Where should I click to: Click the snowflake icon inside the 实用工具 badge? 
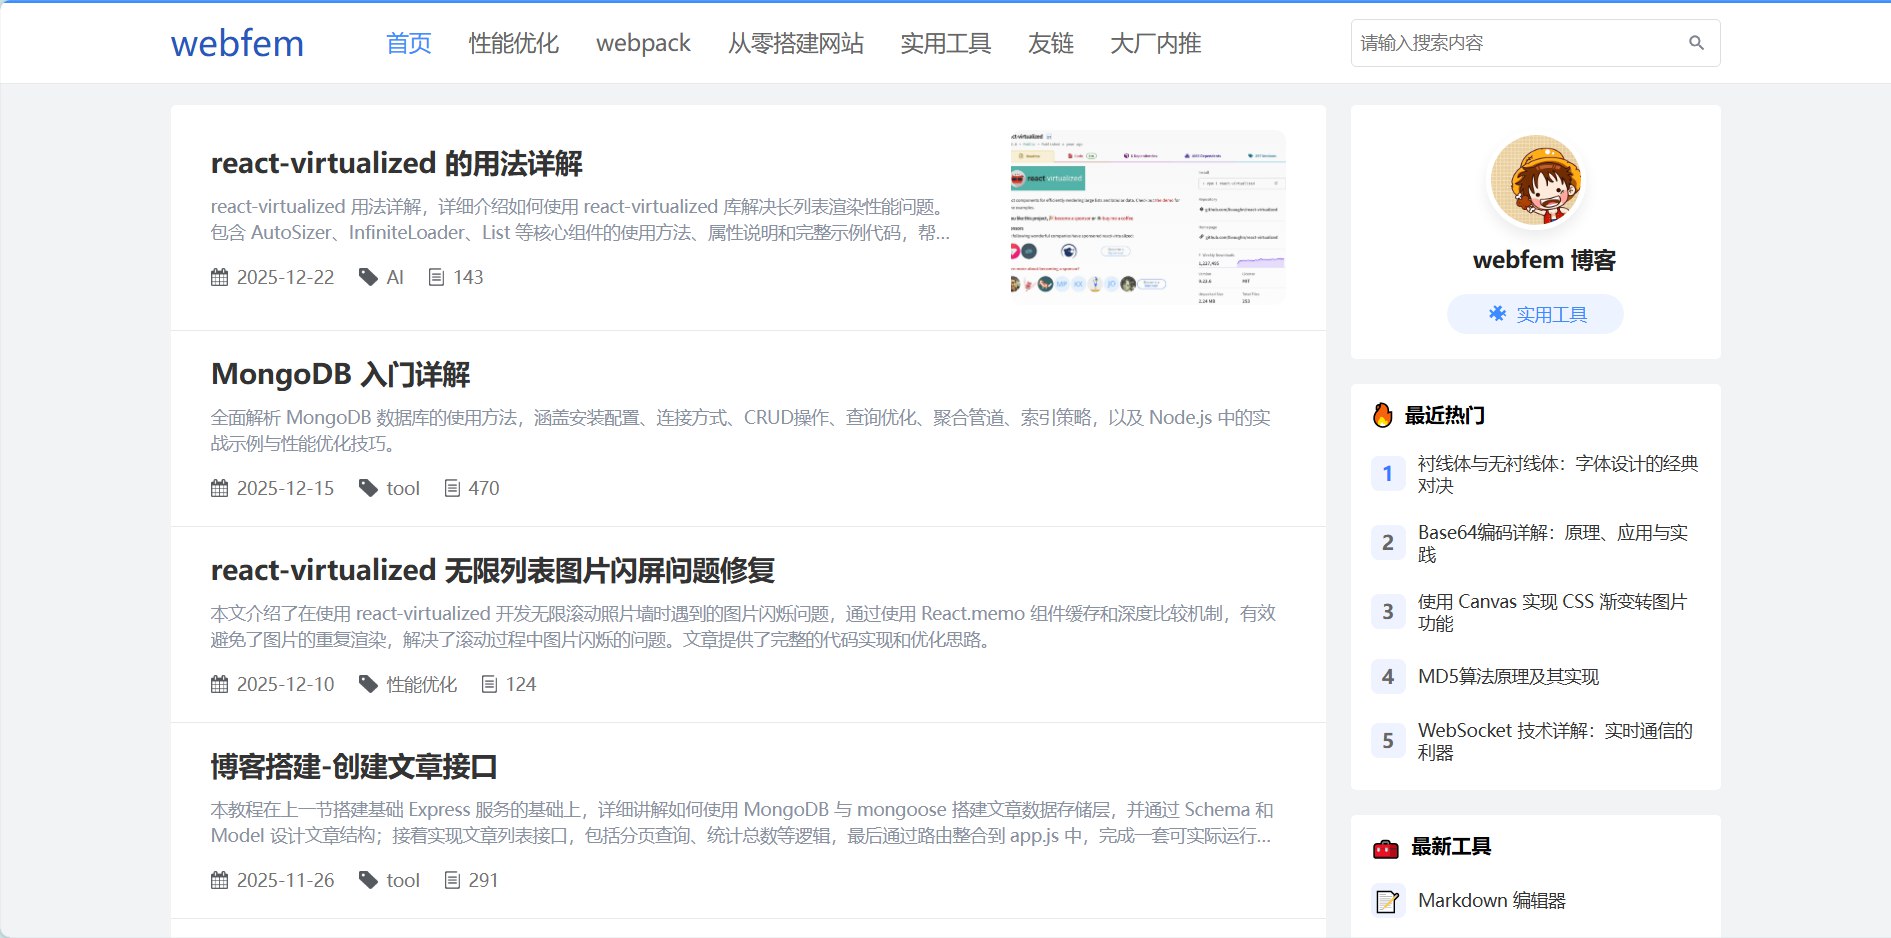(x=1495, y=313)
